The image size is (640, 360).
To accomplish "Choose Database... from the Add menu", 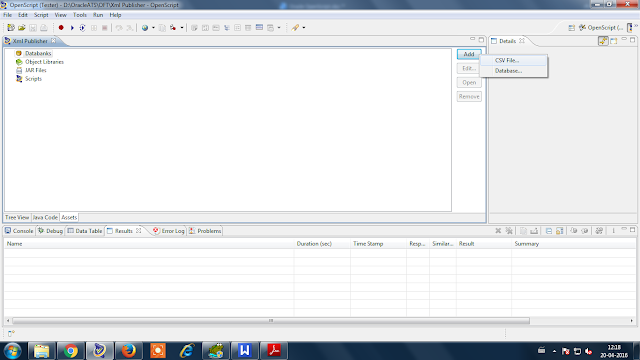I will (514, 71).
